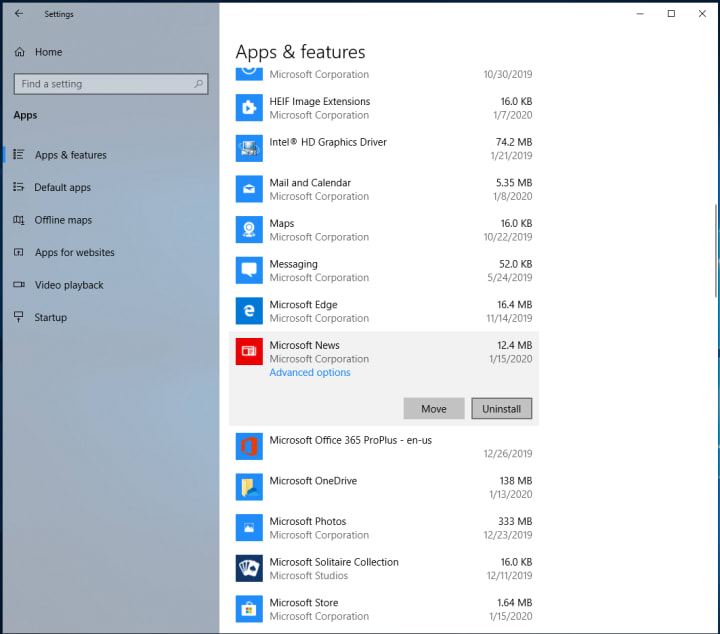The height and width of the screenshot is (634, 720).
Task: Select the Microsoft OneDrive entry
Action: (383, 487)
